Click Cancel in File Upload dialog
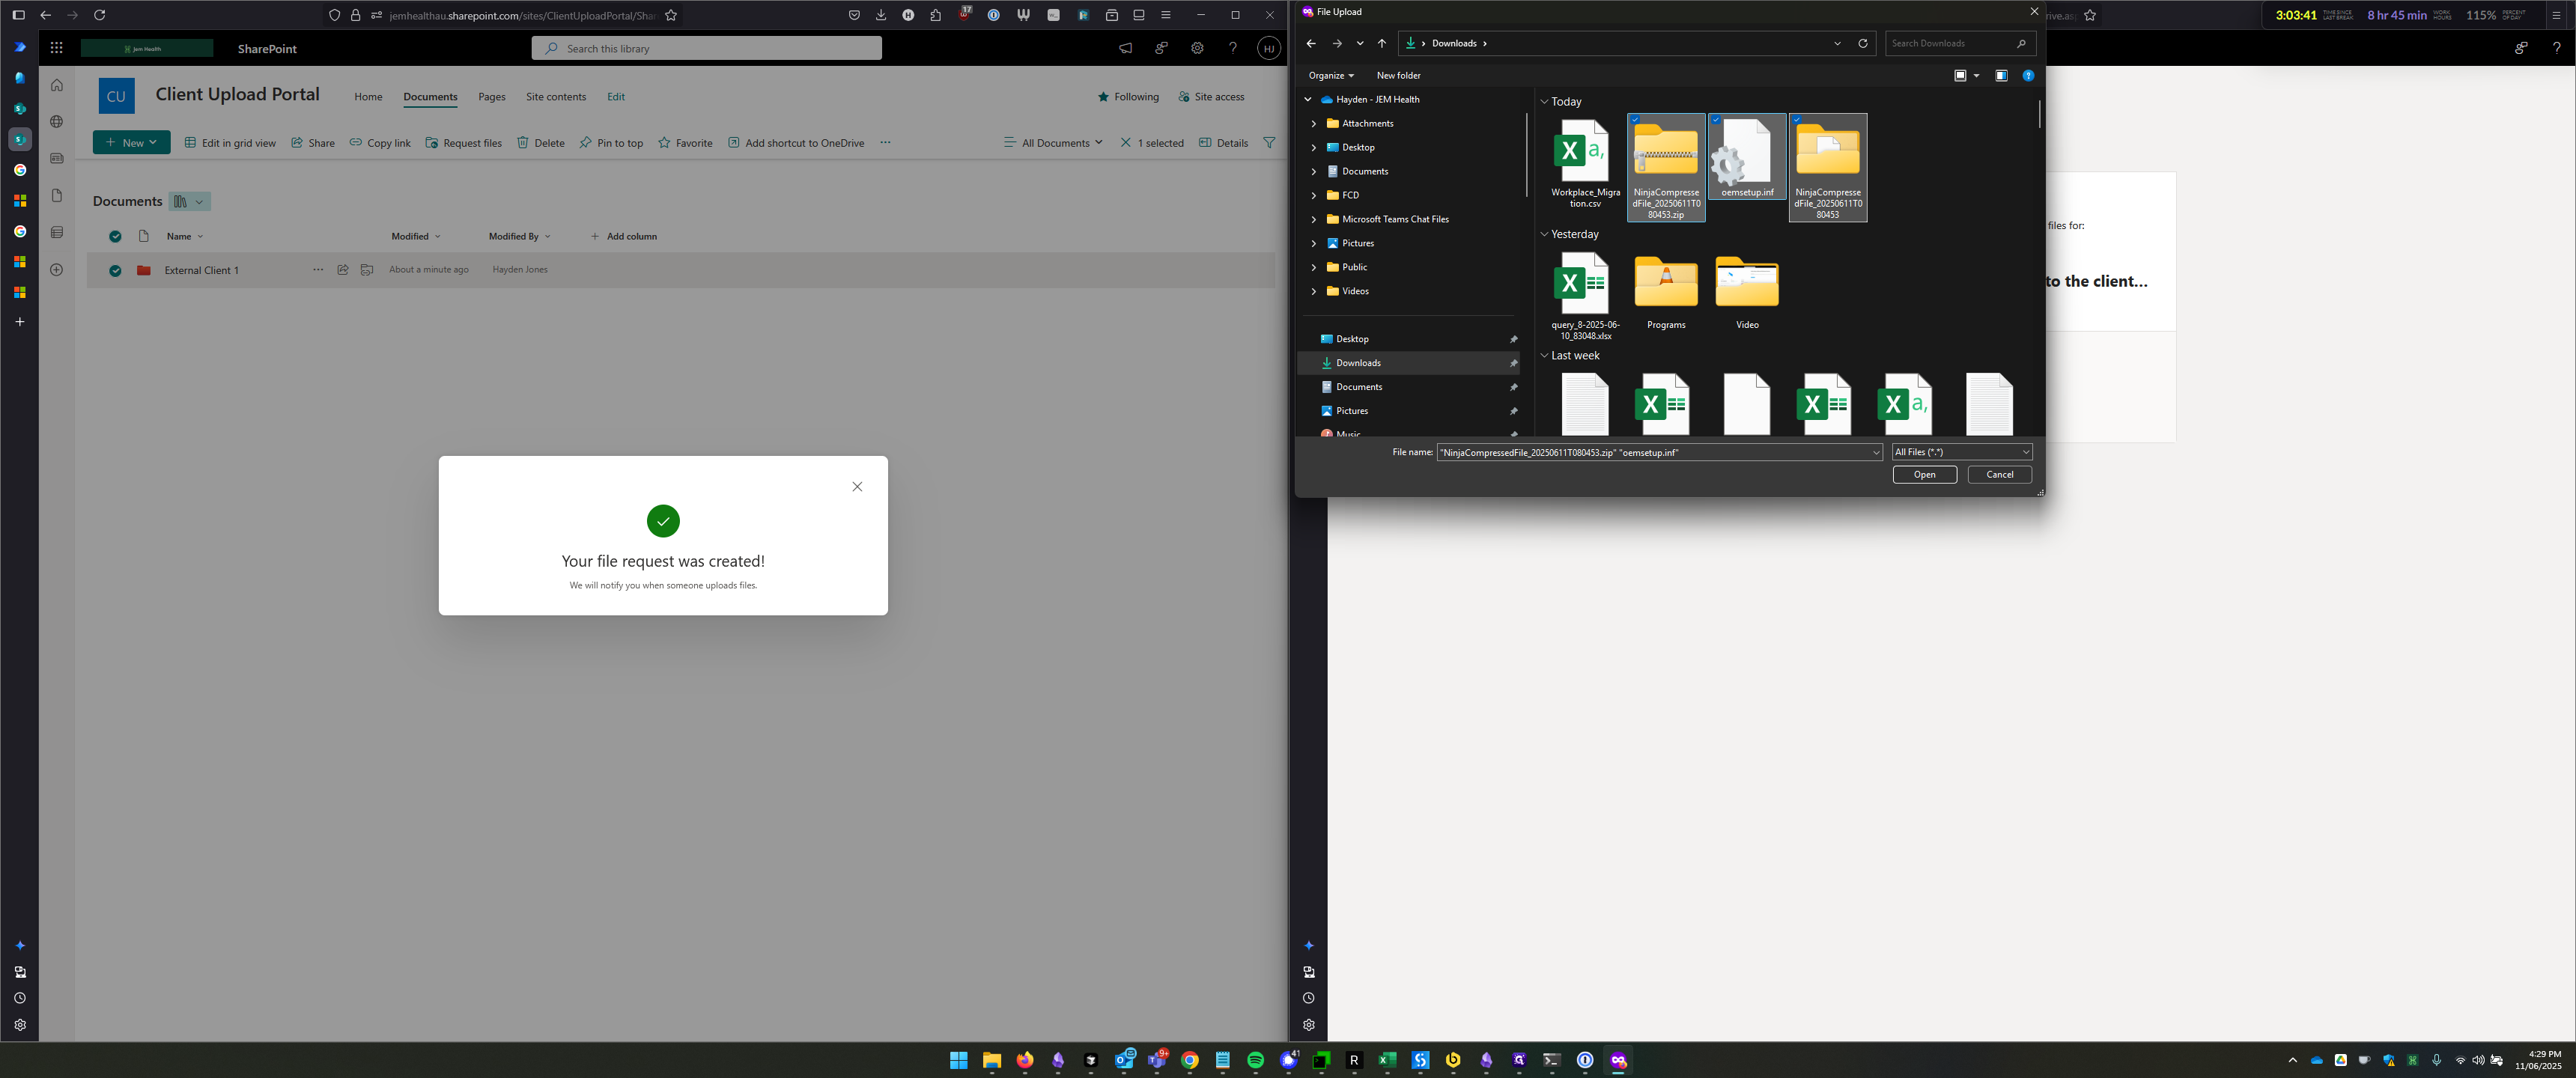Image resolution: width=2576 pixels, height=1078 pixels. pyautogui.click(x=1999, y=475)
